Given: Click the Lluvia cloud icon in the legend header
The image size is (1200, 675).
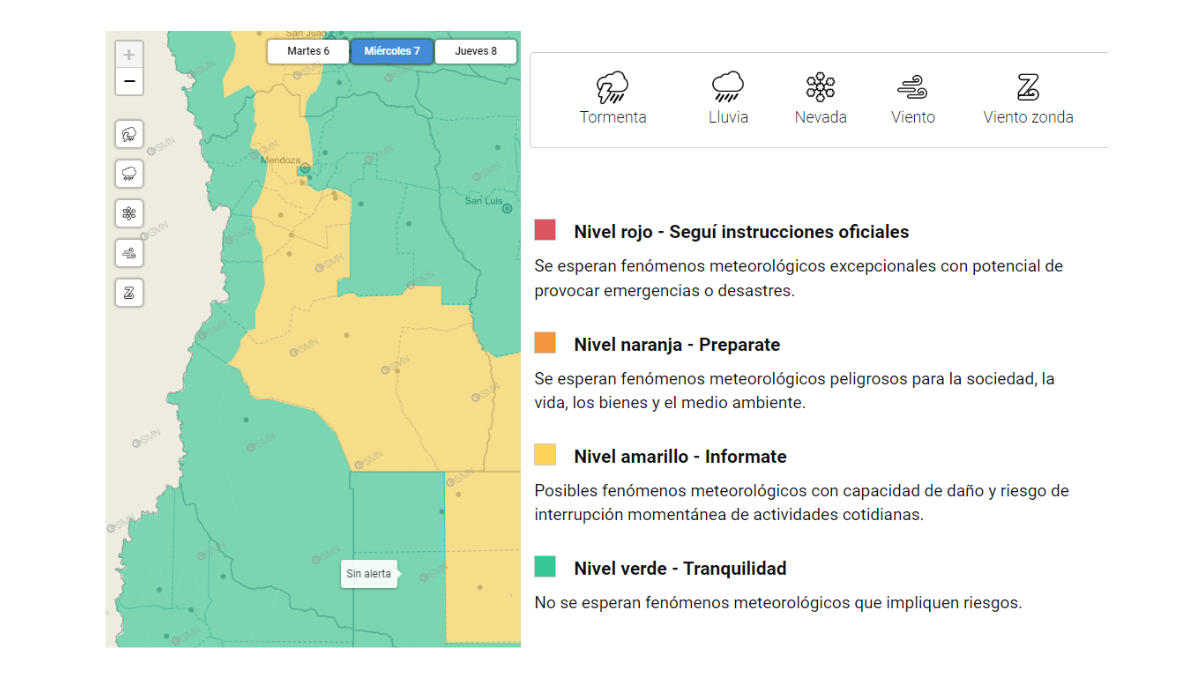Looking at the screenshot, I should [727, 87].
